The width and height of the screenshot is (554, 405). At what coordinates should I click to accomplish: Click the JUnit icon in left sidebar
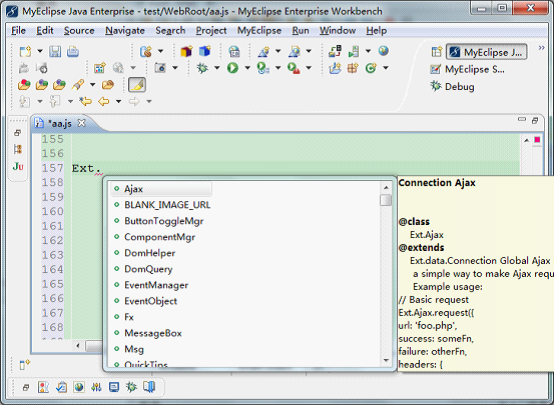(18, 166)
